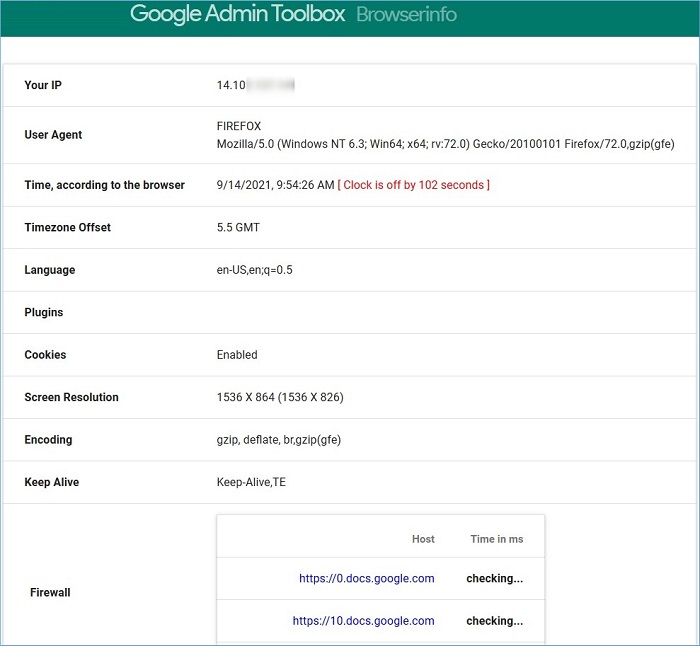Select the Mozilla/5.0 user agent string

[446, 144]
